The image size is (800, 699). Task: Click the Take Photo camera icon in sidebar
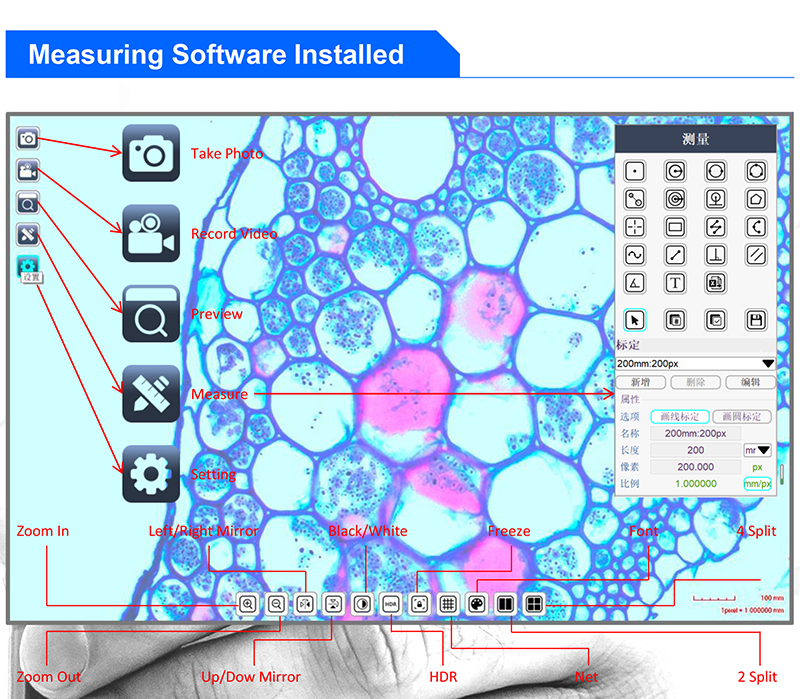pyautogui.click(x=28, y=139)
